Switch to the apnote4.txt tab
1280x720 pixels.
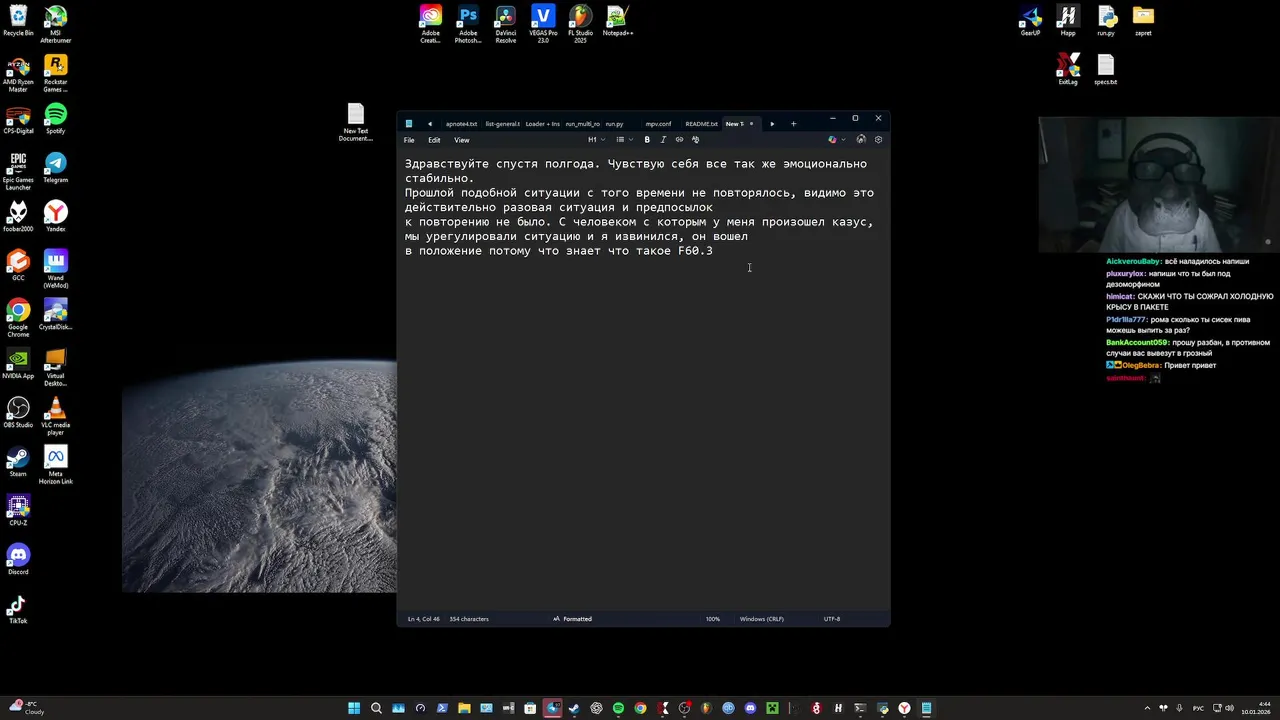point(461,124)
